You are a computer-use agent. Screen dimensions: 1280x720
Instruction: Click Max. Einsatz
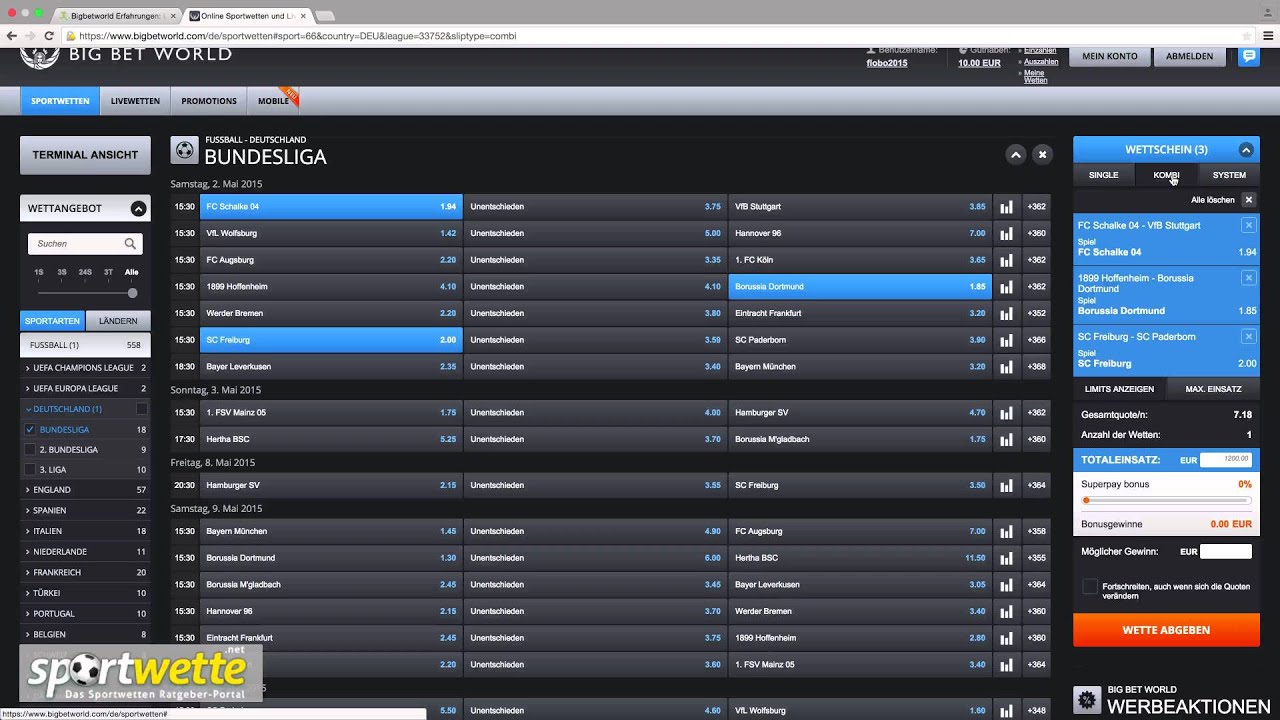[x=1213, y=389]
